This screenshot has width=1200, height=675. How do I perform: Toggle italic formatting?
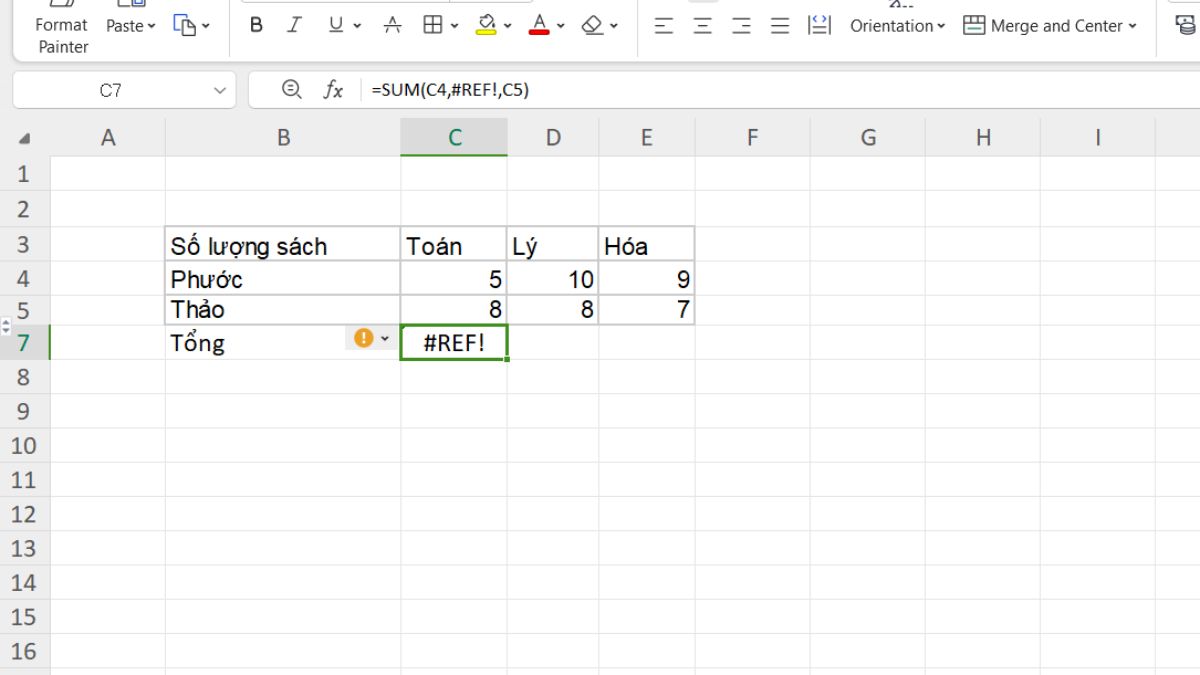point(294,26)
